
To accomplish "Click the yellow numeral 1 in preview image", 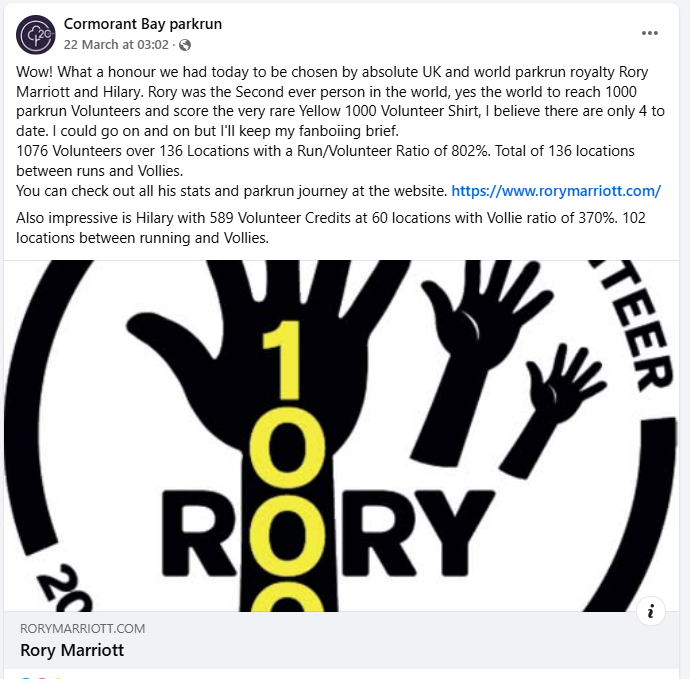I will tap(284, 360).
